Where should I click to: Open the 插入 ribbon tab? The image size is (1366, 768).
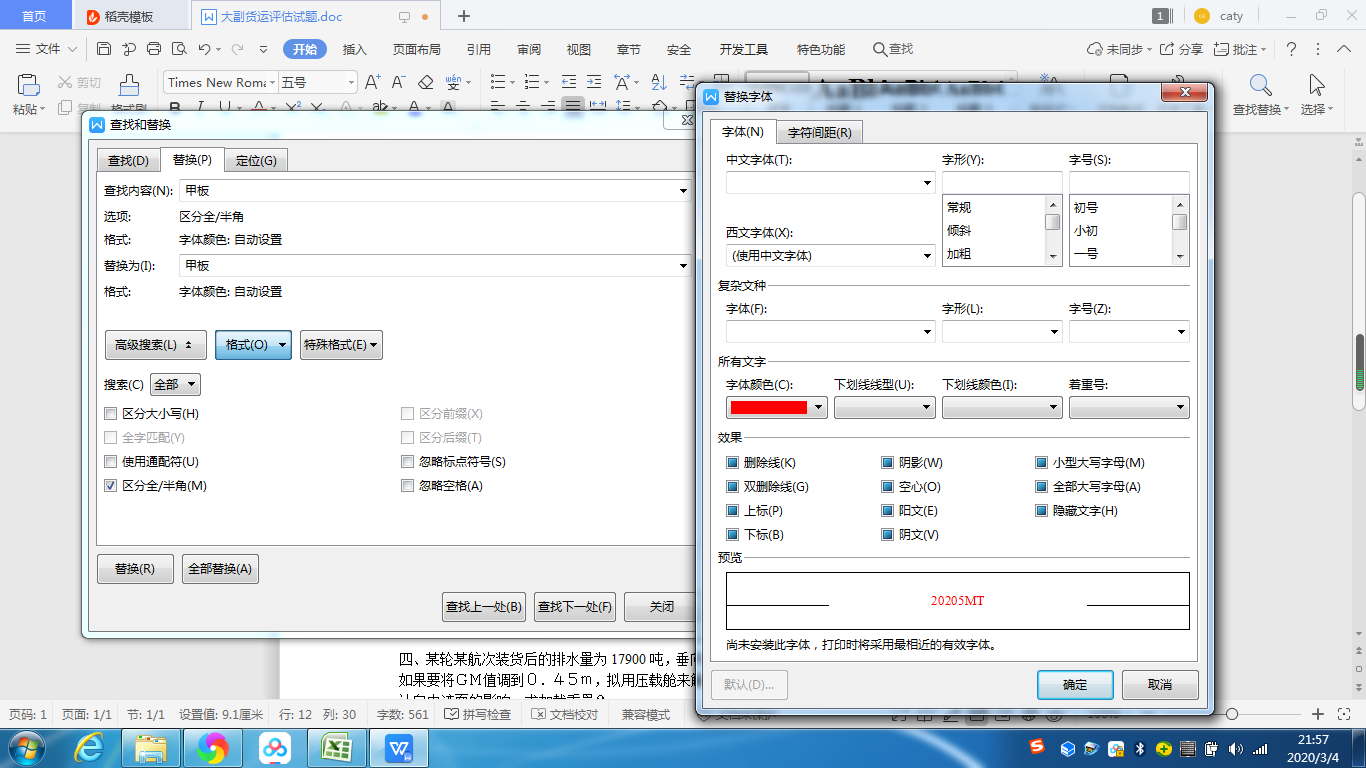(354, 49)
